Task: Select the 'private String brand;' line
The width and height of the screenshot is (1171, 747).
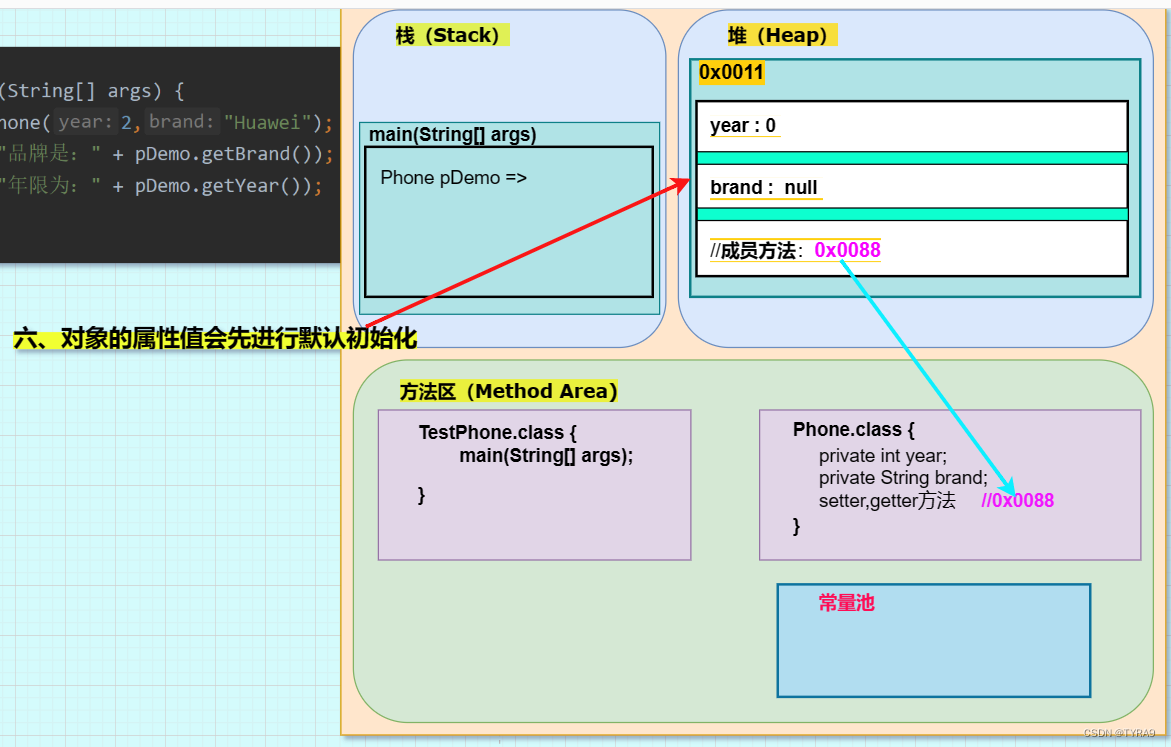Action: point(903,478)
